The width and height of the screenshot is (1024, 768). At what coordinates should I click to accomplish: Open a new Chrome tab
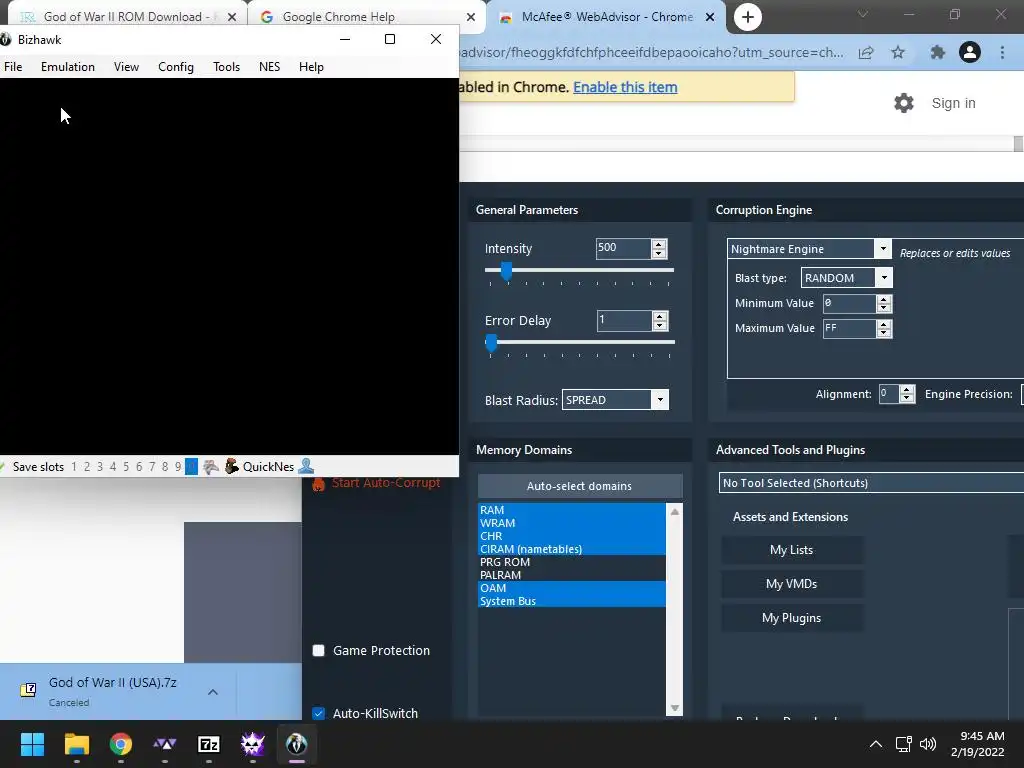tap(748, 17)
